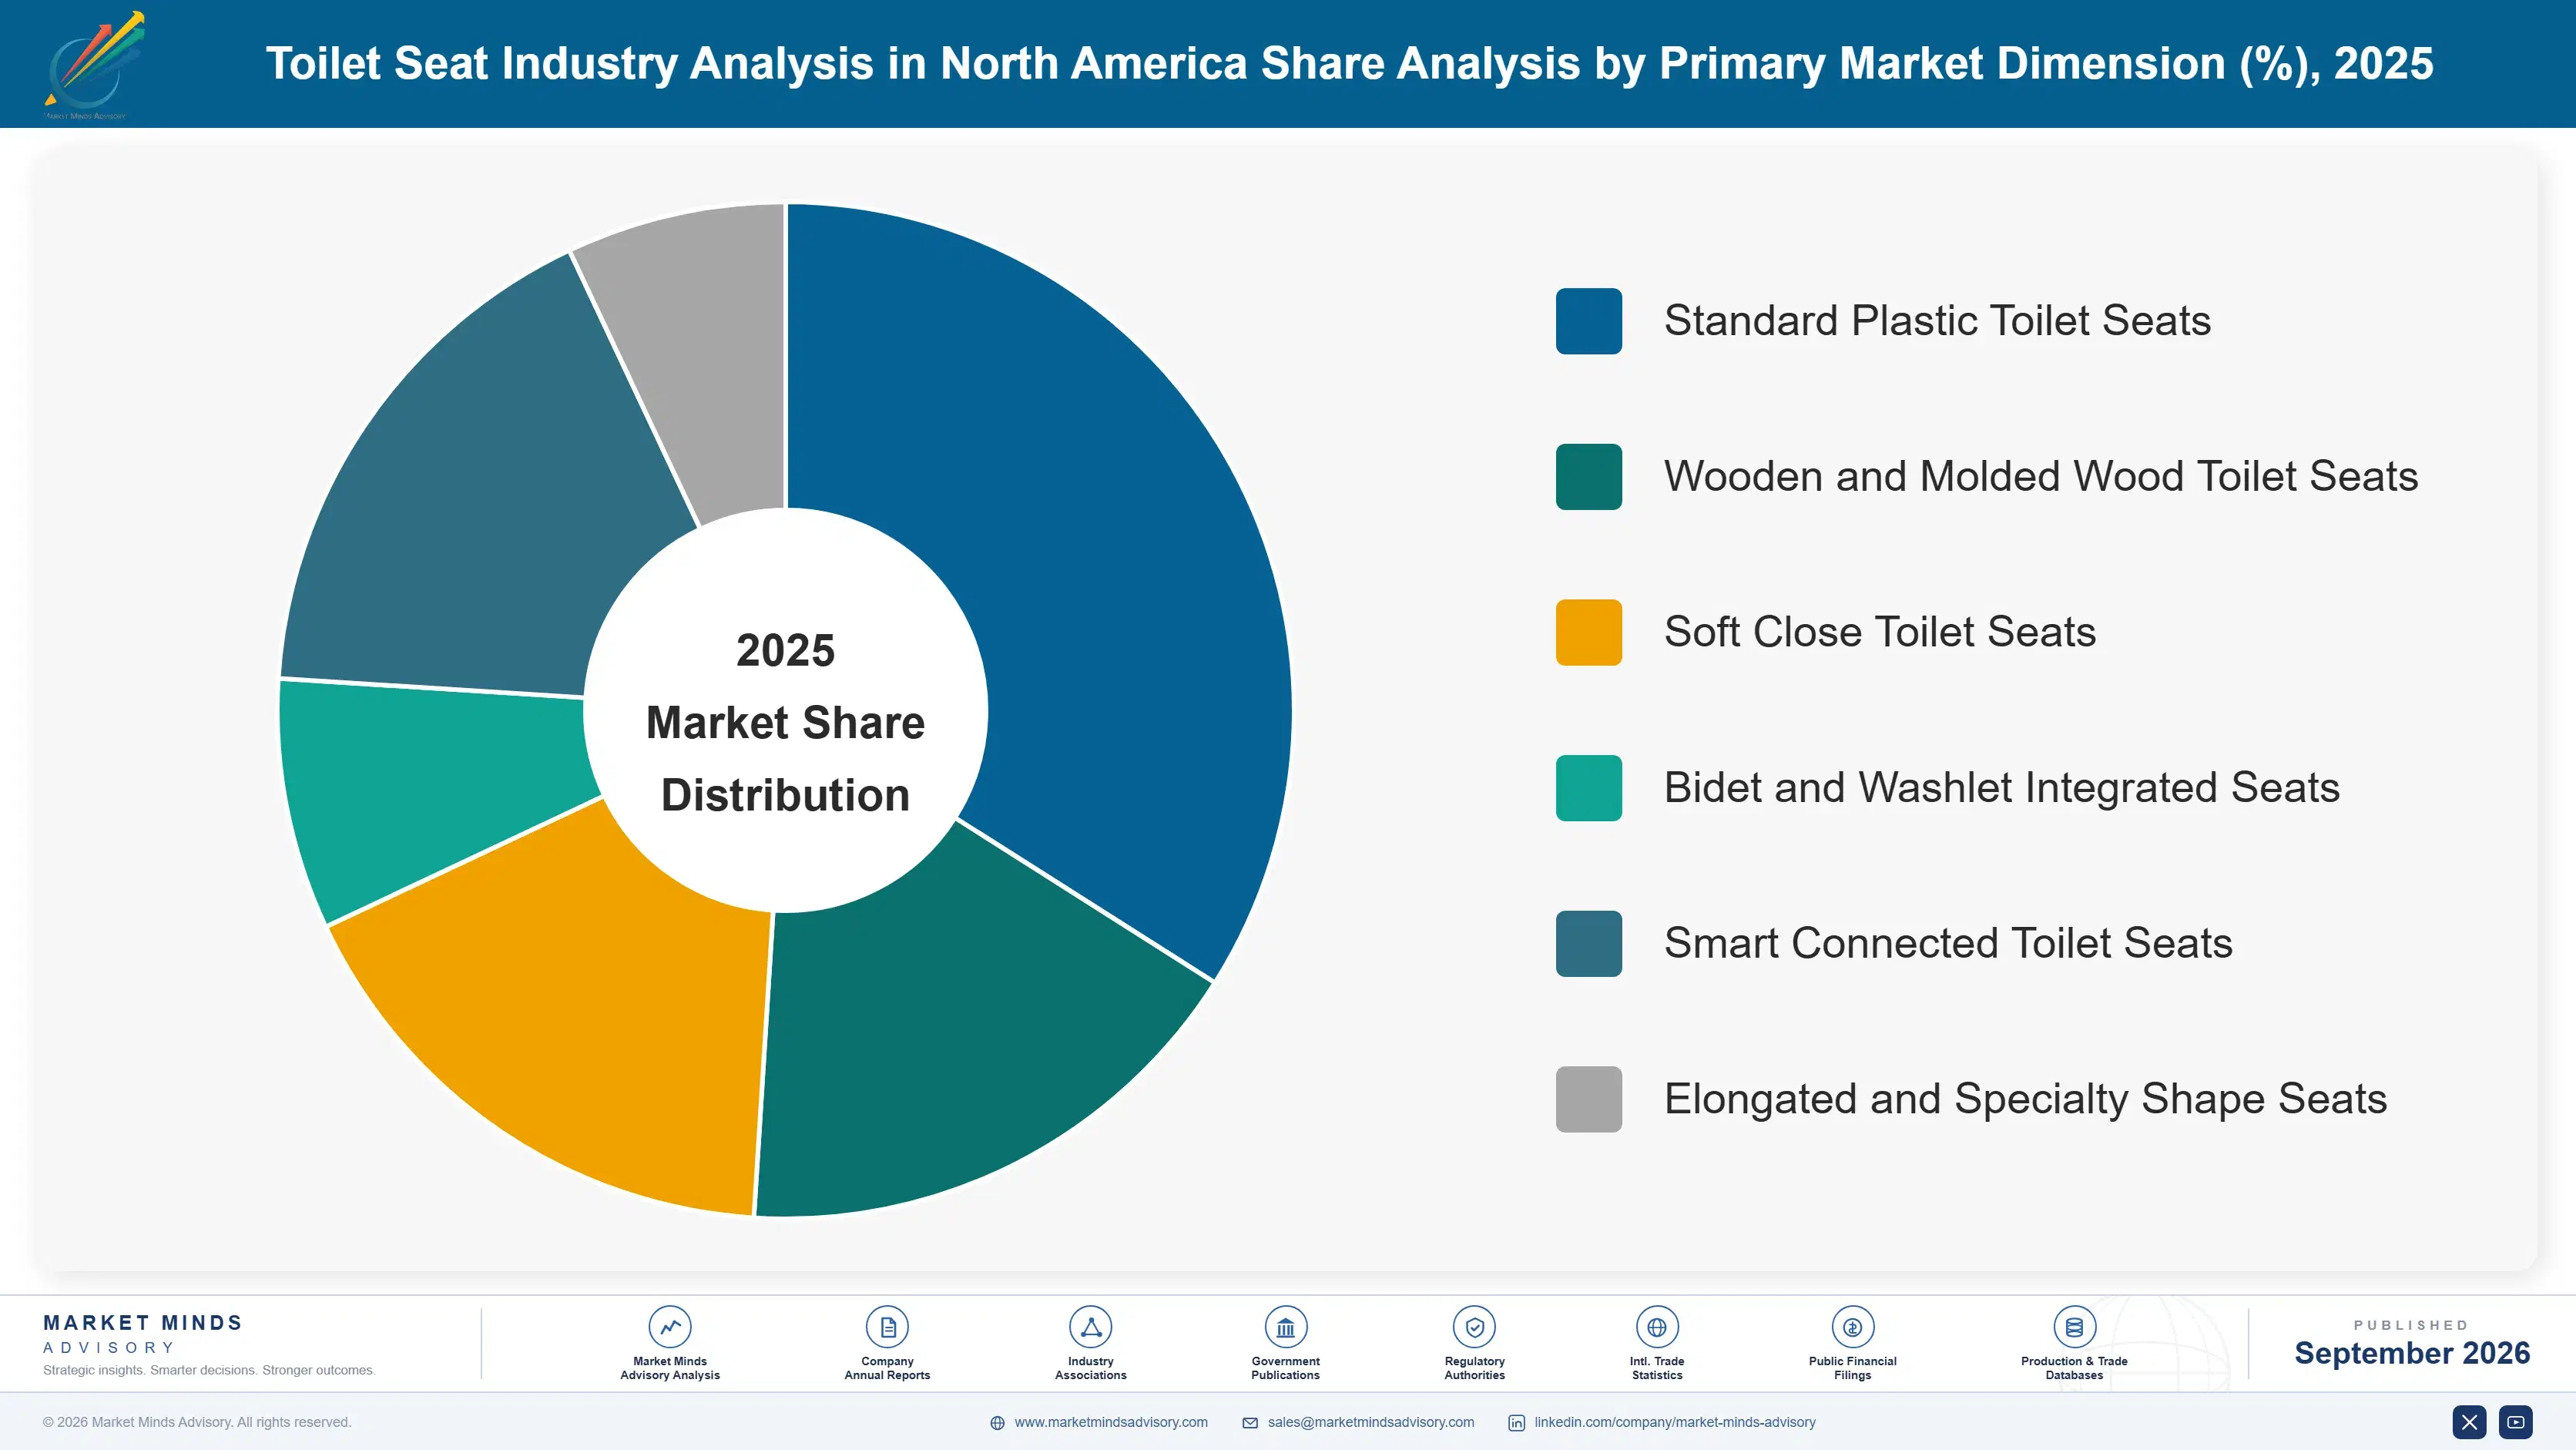Screen dimensions: 2576x1450
Task: Click the 'Standard Plastic Toilet Seats' legend label
Action: [1937, 321]
